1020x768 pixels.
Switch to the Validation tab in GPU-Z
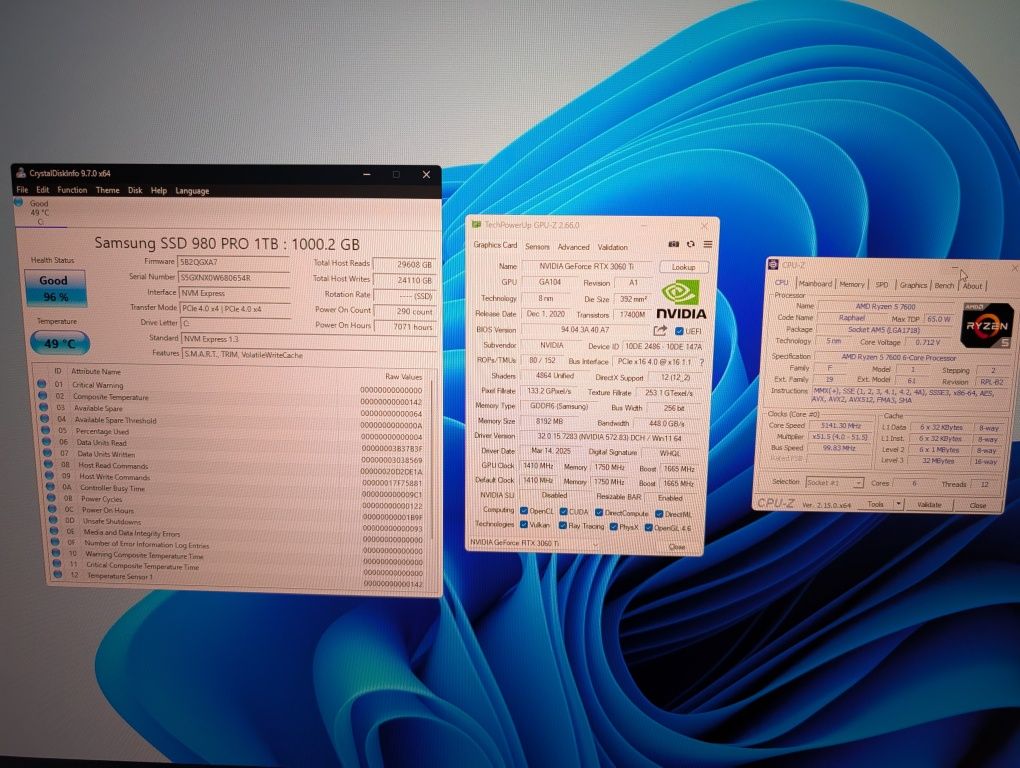tap(613, 247)
